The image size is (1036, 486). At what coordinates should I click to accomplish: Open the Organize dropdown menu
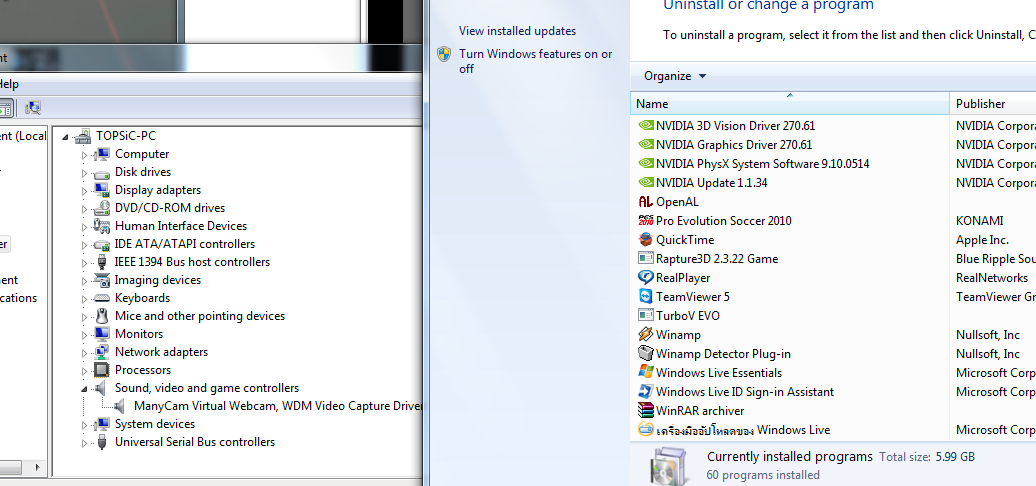tap(675, 76)
